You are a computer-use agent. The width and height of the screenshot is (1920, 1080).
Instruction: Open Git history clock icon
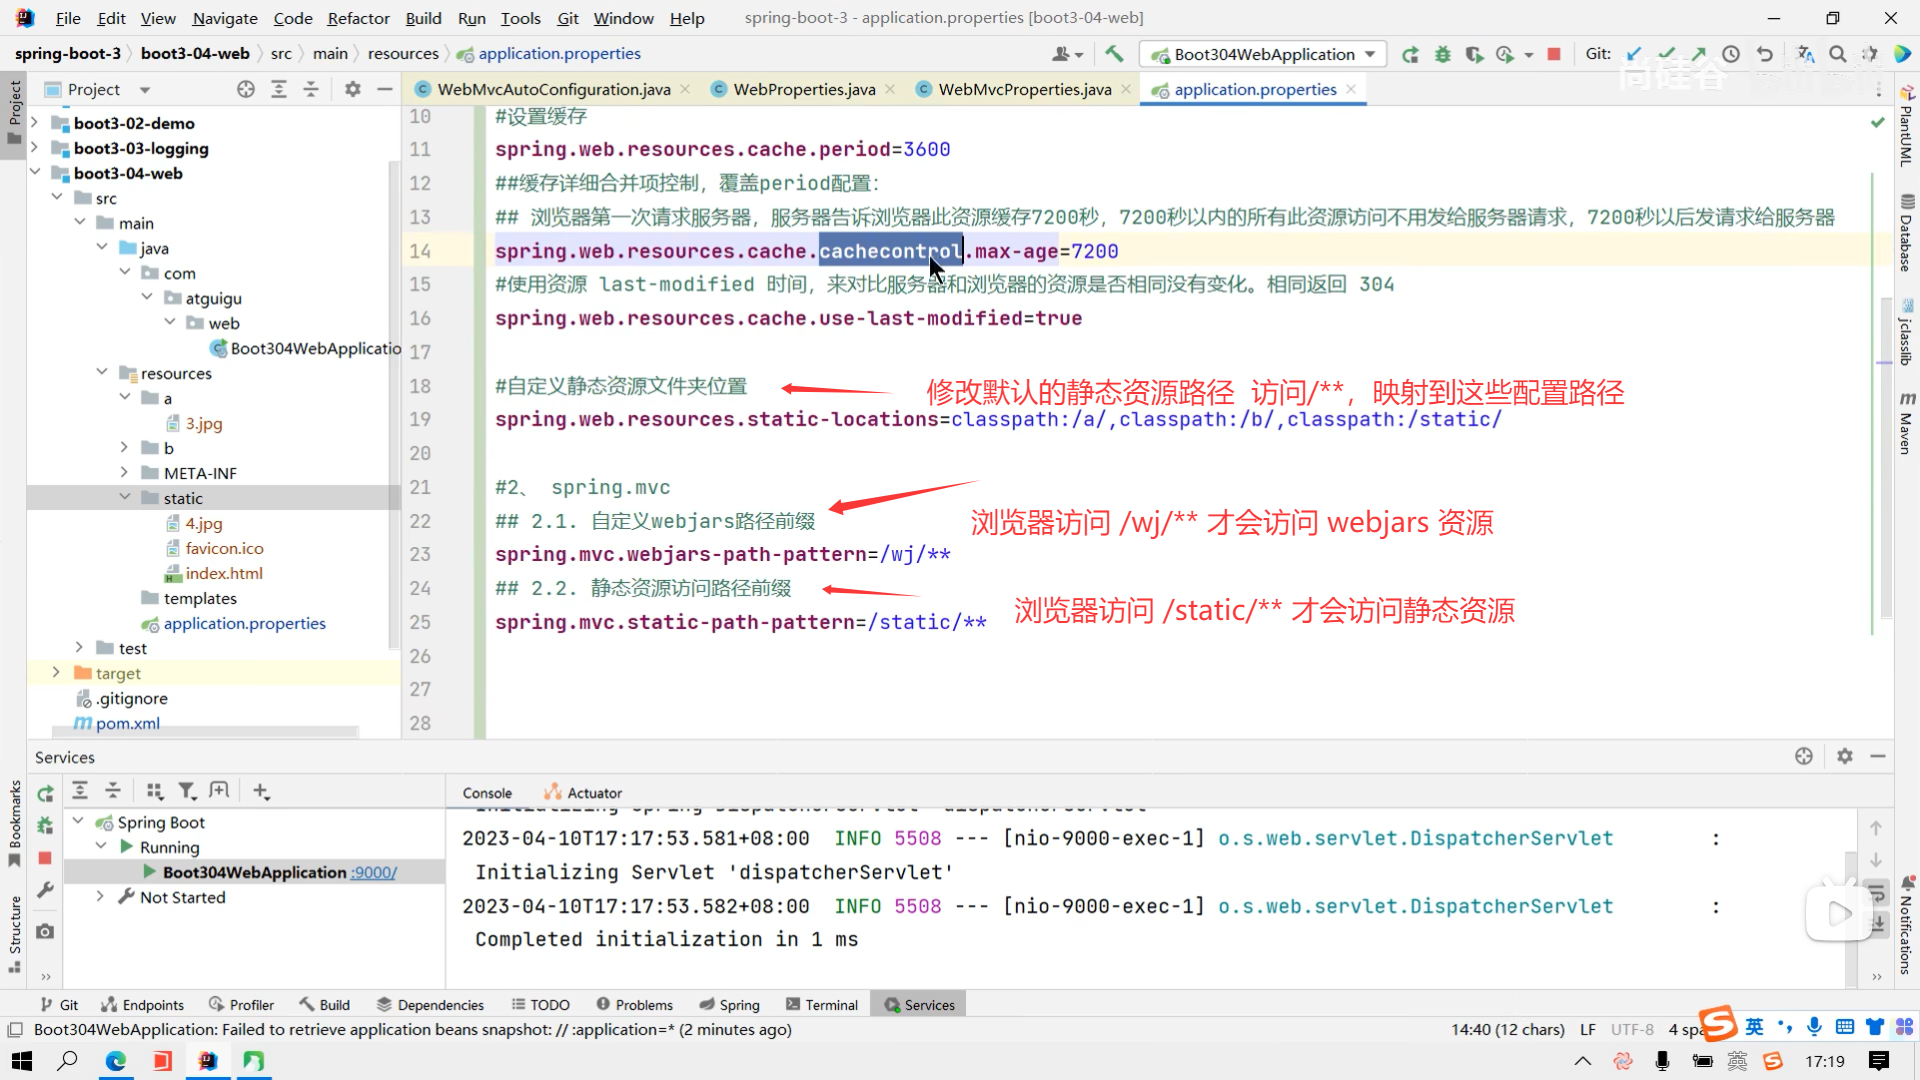tap(1731, 54)
